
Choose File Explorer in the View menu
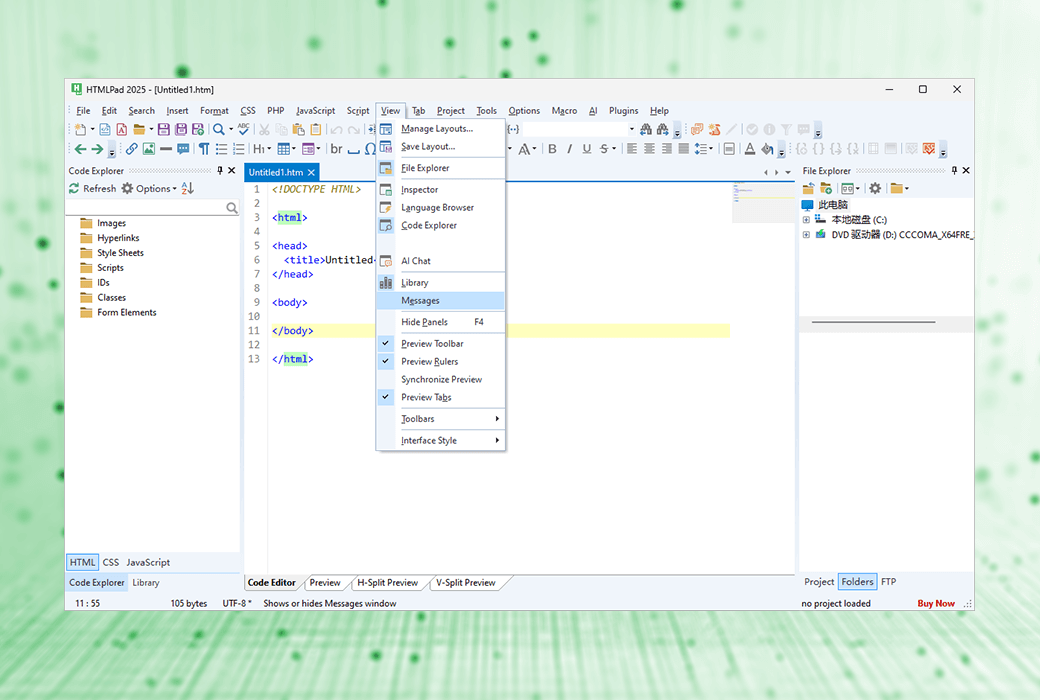click(440, 168)
